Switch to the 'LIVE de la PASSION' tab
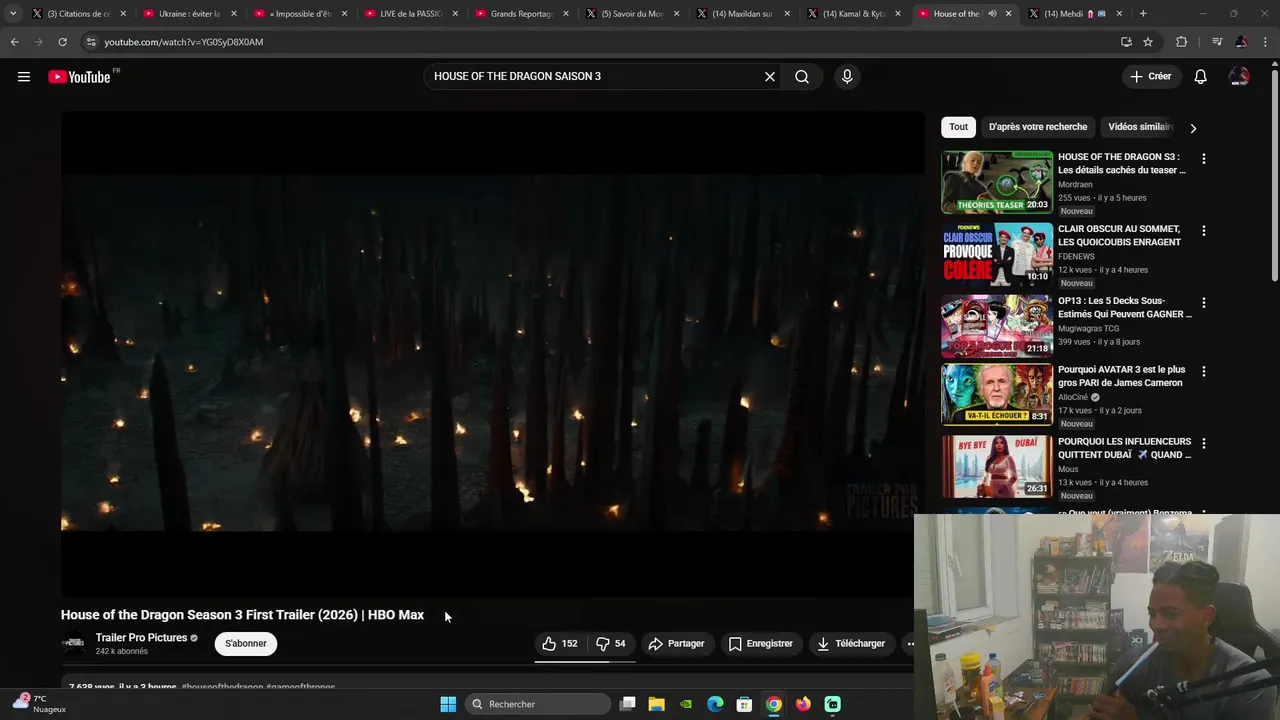 click(x=411, y=14)
